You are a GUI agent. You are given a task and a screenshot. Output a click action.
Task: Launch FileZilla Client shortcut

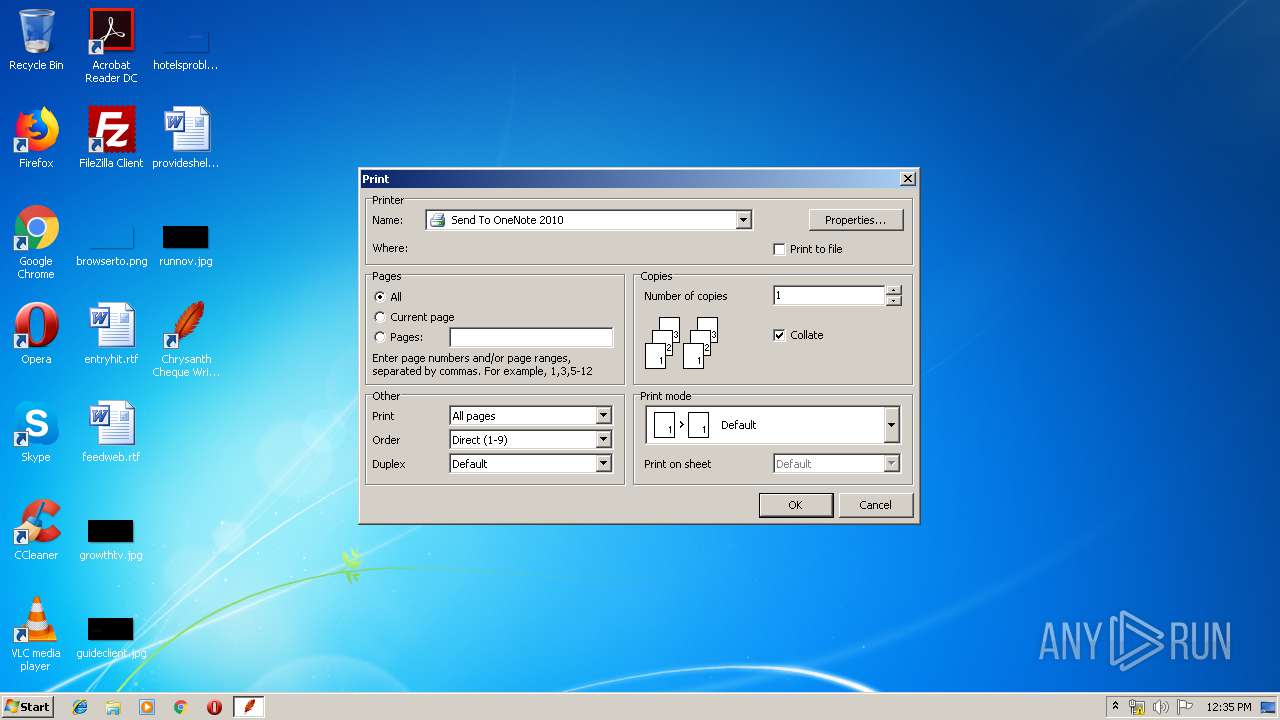pyautogui.click(x=111, y=138)
